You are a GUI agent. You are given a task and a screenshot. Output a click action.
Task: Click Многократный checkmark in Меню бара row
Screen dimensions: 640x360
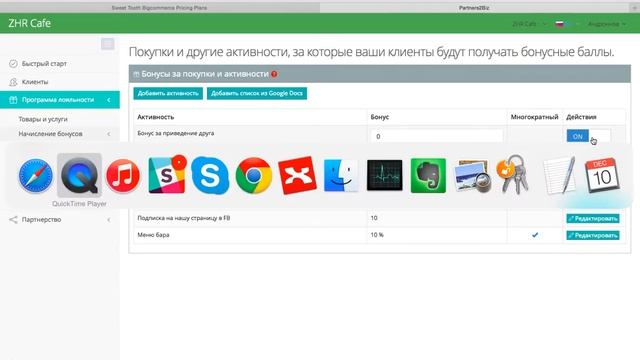tap(535, 235)
